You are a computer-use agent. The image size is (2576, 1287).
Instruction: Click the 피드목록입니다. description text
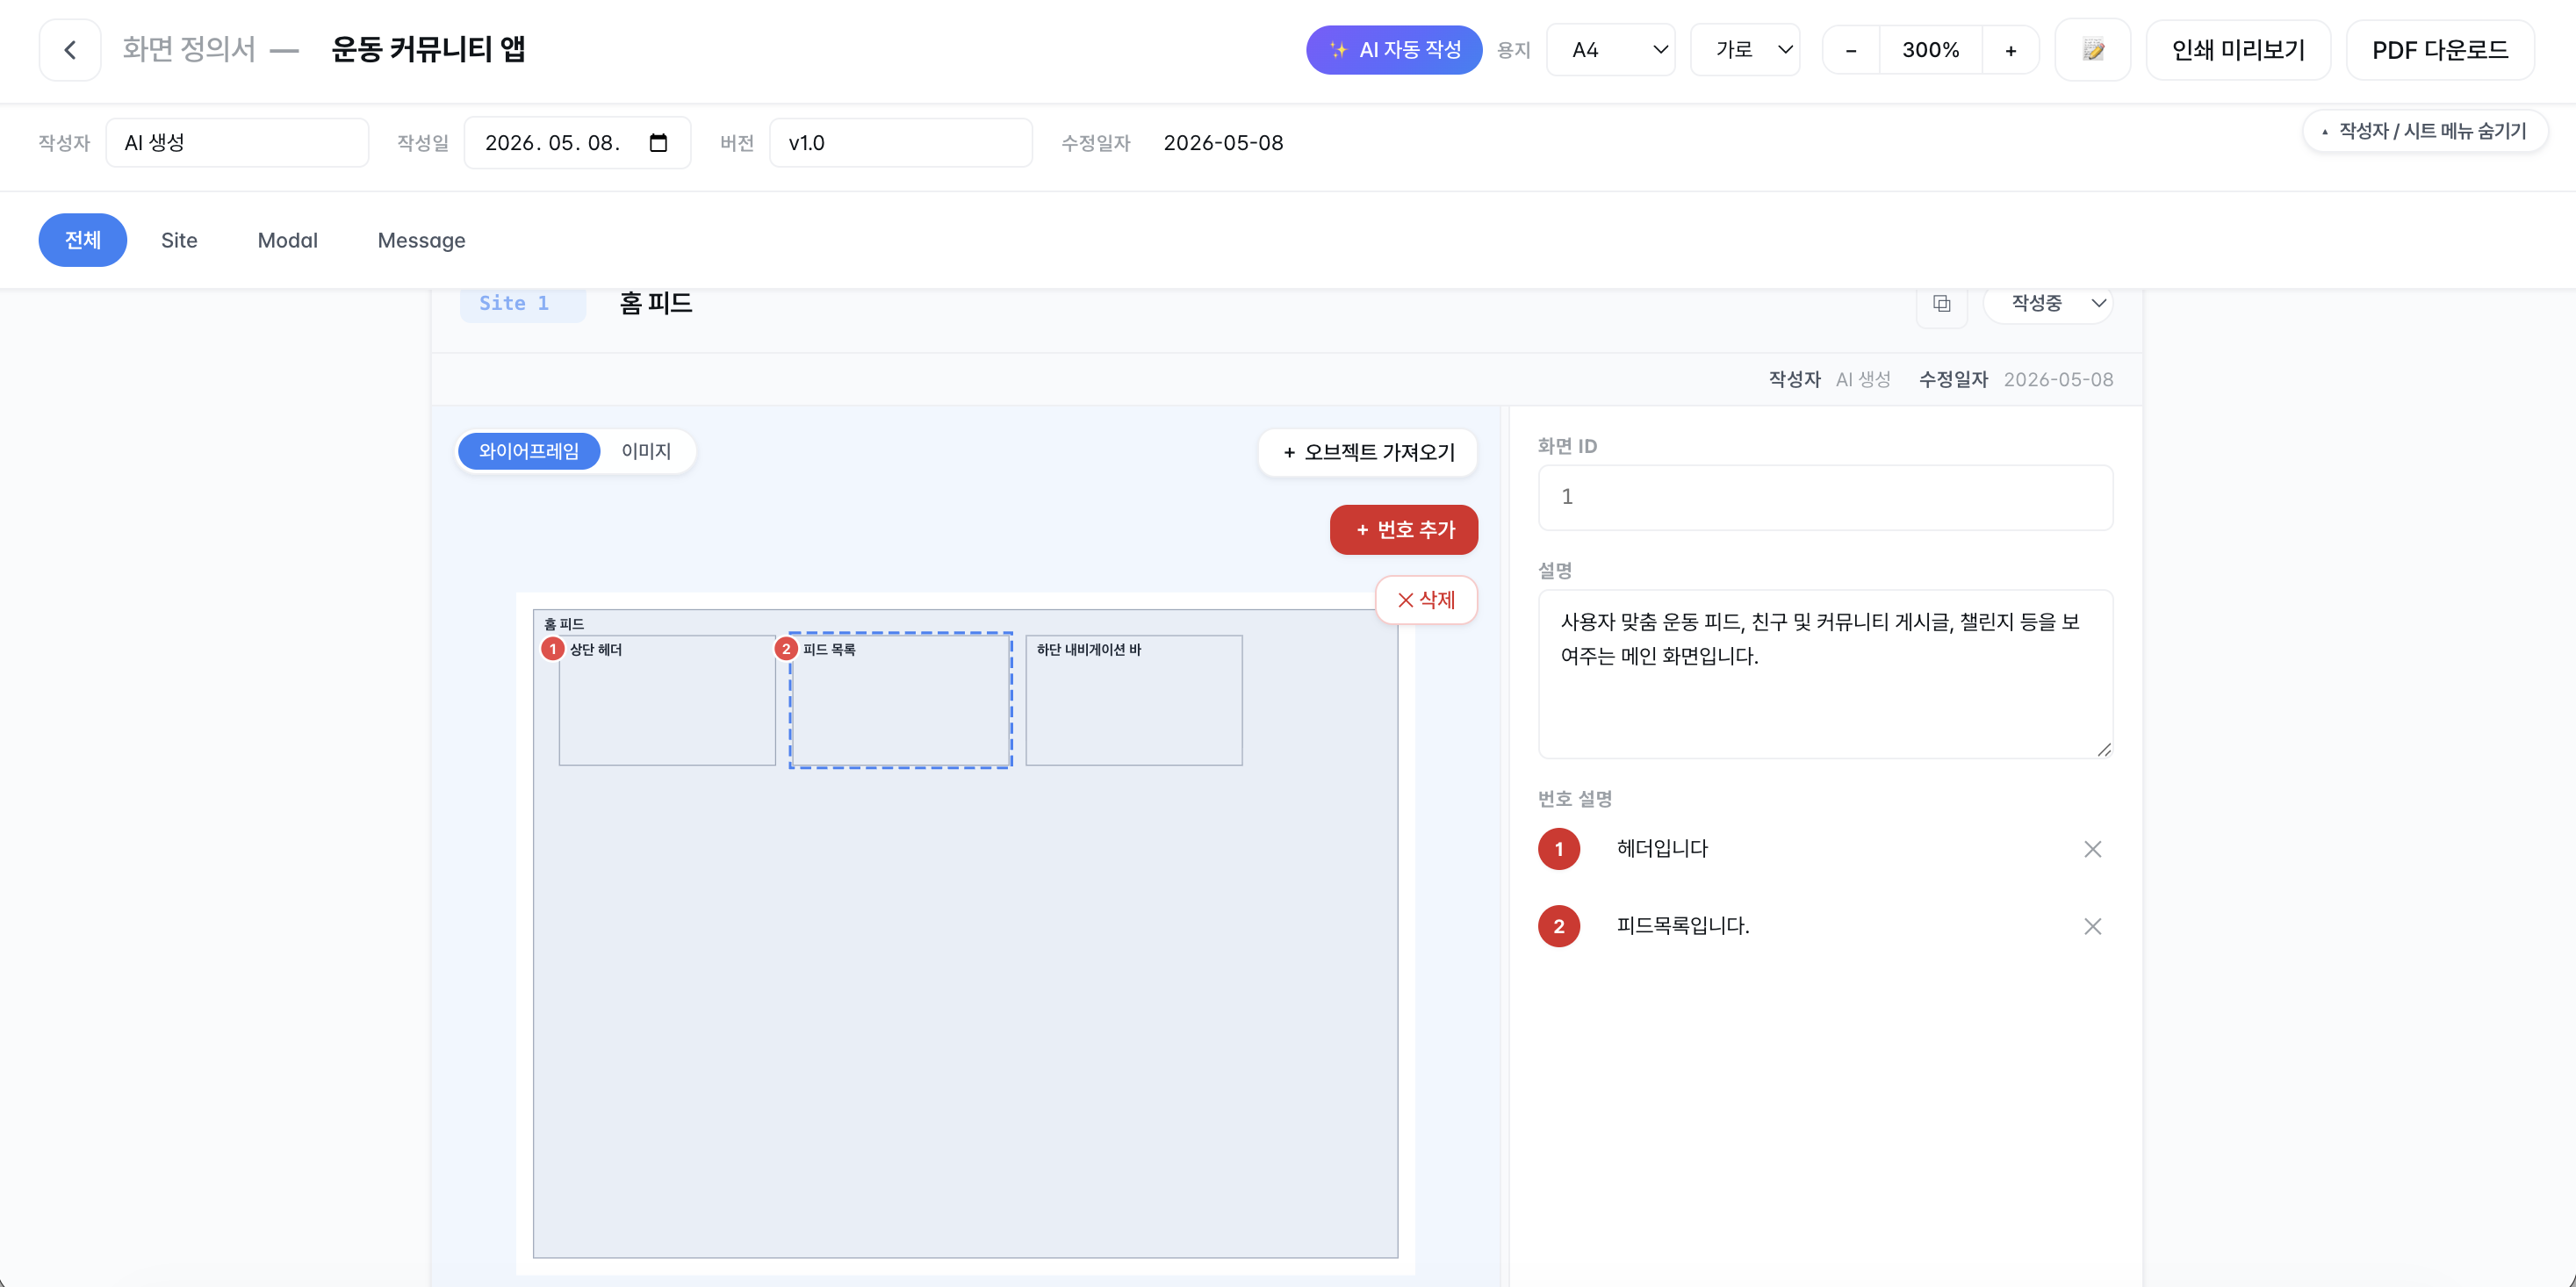1683,926
